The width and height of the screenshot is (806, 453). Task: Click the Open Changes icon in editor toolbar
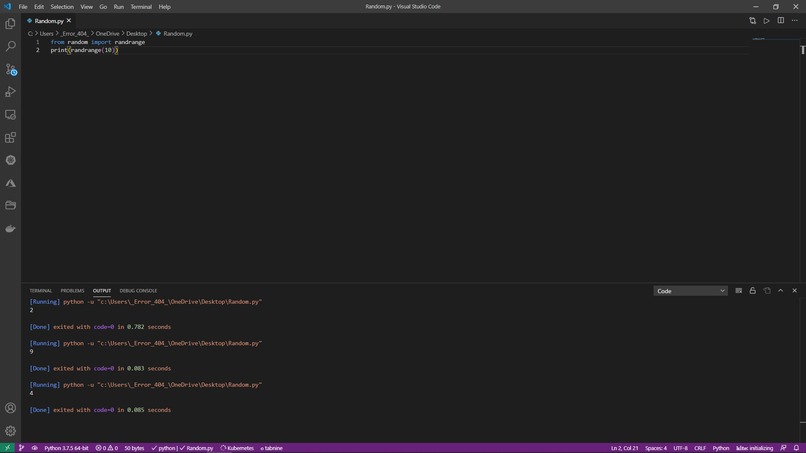[x=753, y=21]
